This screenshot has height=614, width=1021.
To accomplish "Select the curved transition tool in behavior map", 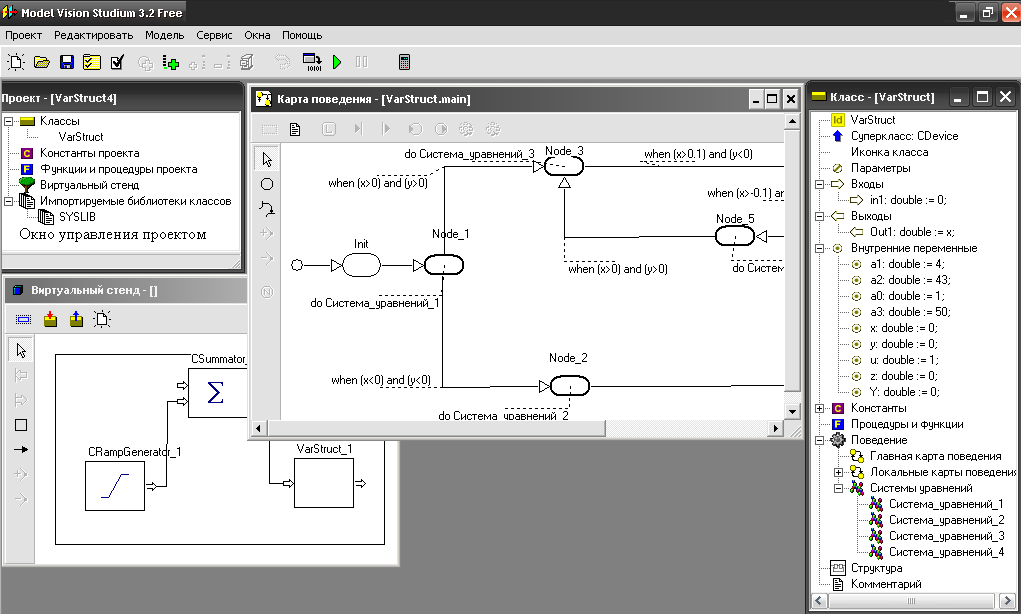I will point(267,209).
